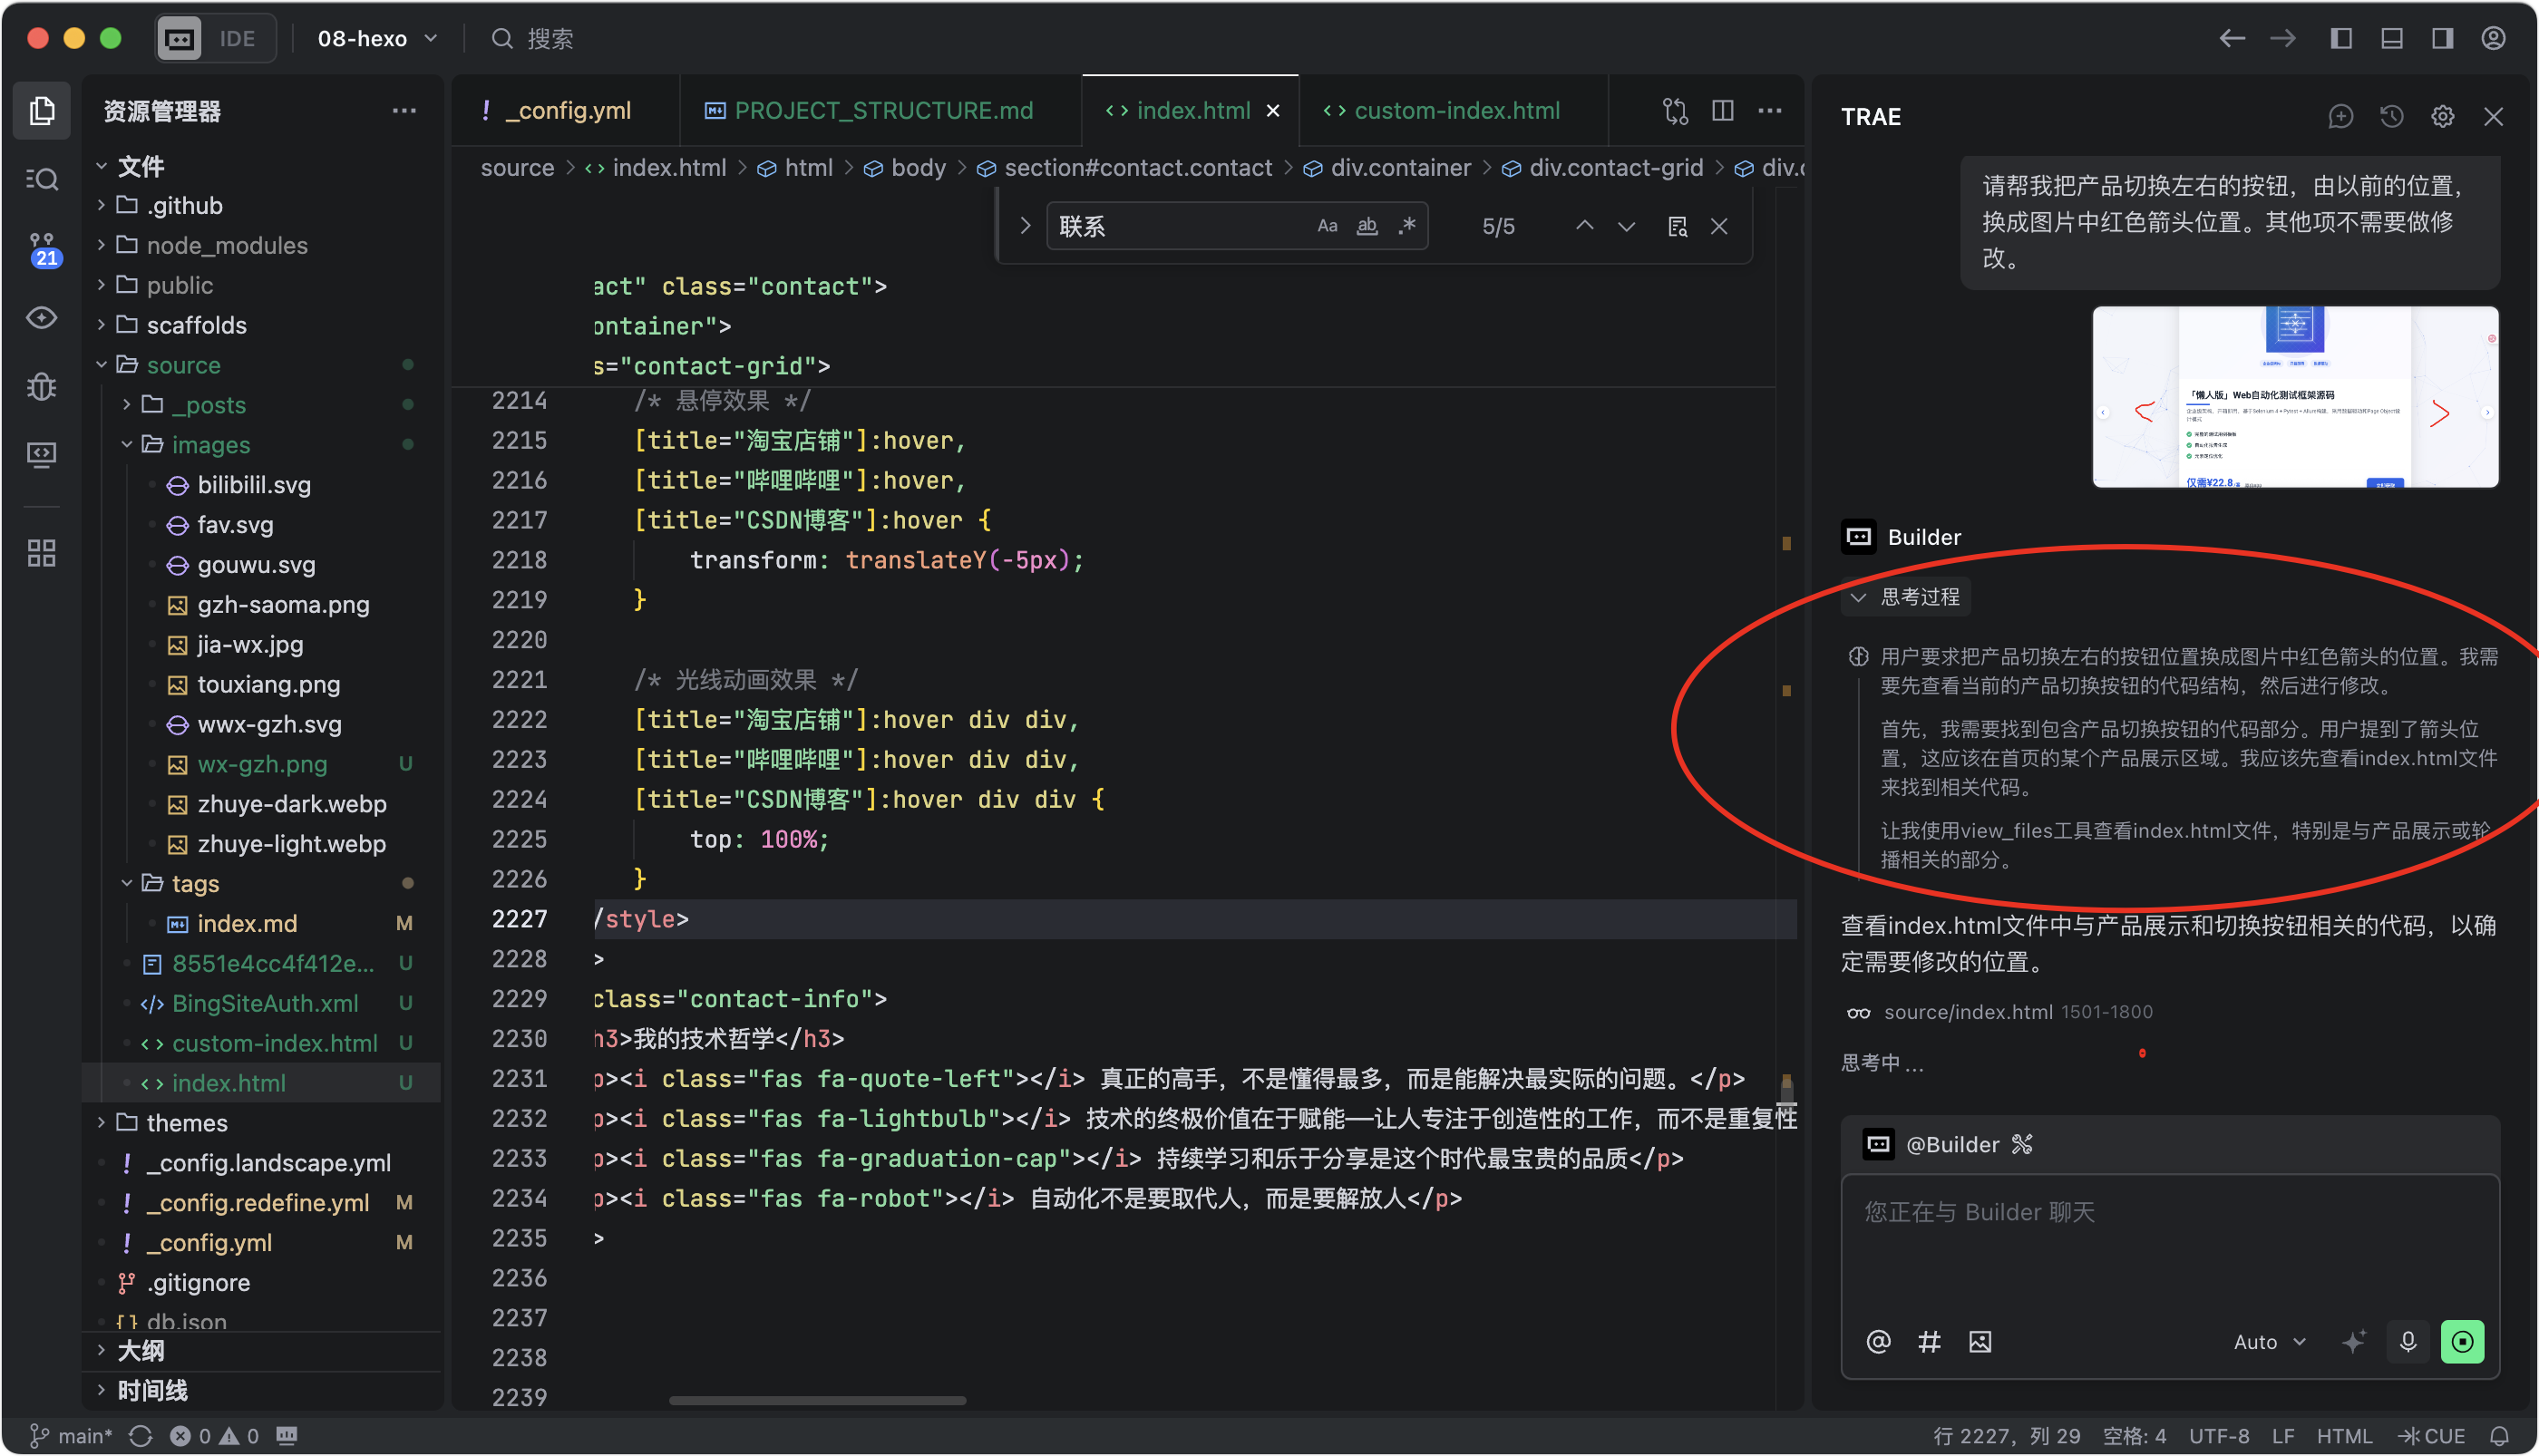This screenshot has height=1456, width=2539.
Task: Open the Source Control sidebar icon
Action: click(42, 248)
